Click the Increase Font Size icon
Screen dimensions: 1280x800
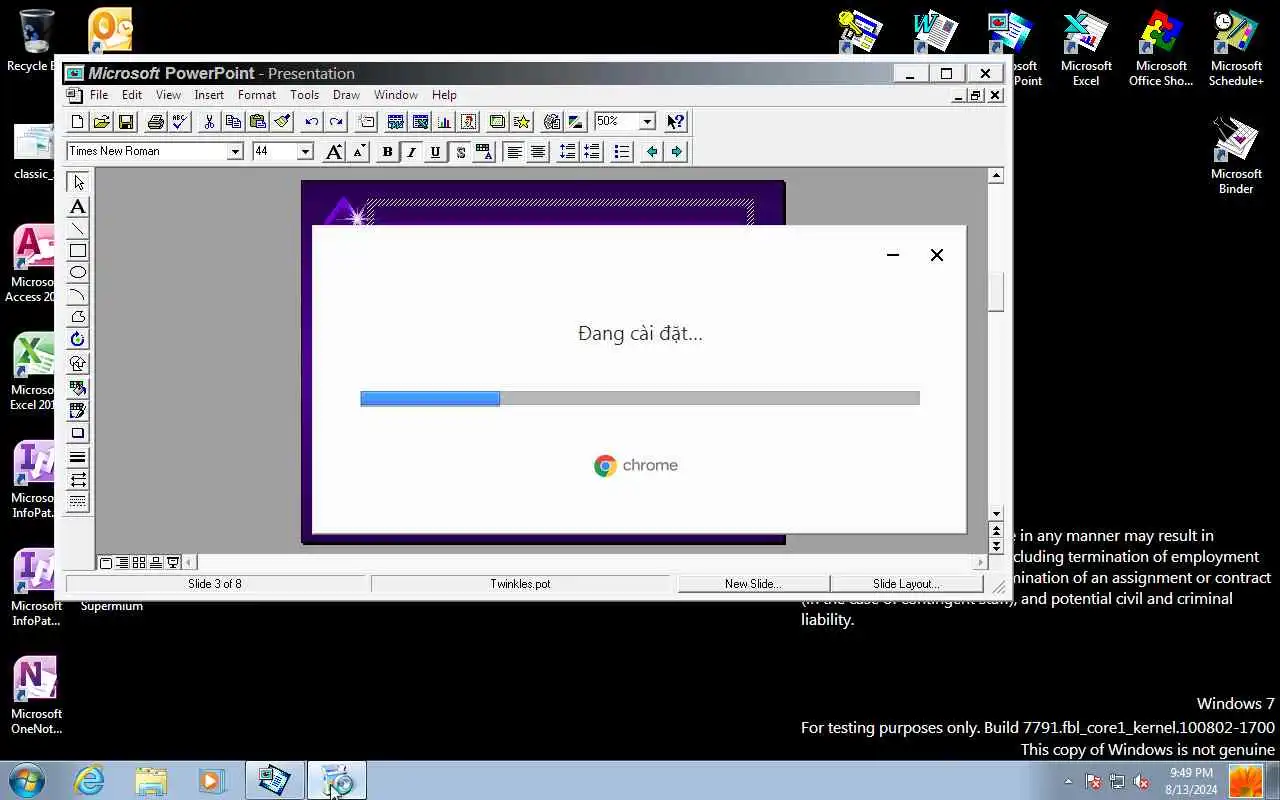(x=334, y=152)
